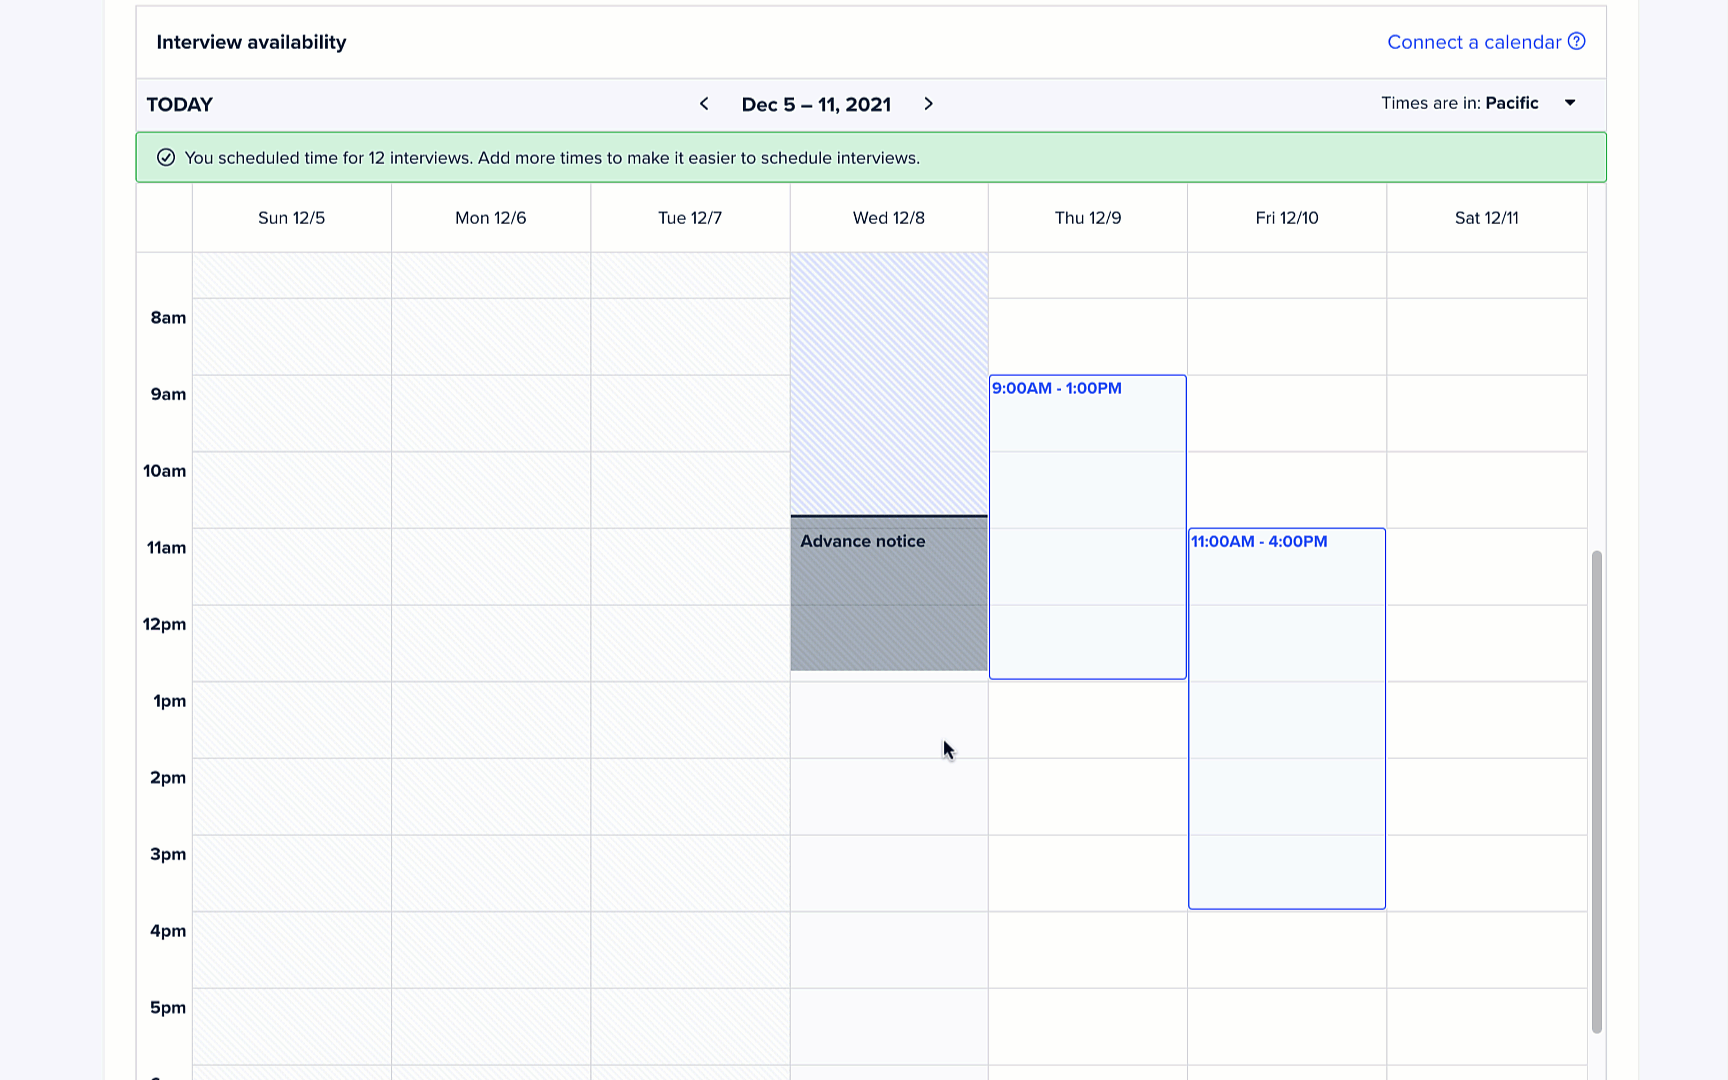
Task: Open the timezone dropdown arrow
Action: [1570, 103]
